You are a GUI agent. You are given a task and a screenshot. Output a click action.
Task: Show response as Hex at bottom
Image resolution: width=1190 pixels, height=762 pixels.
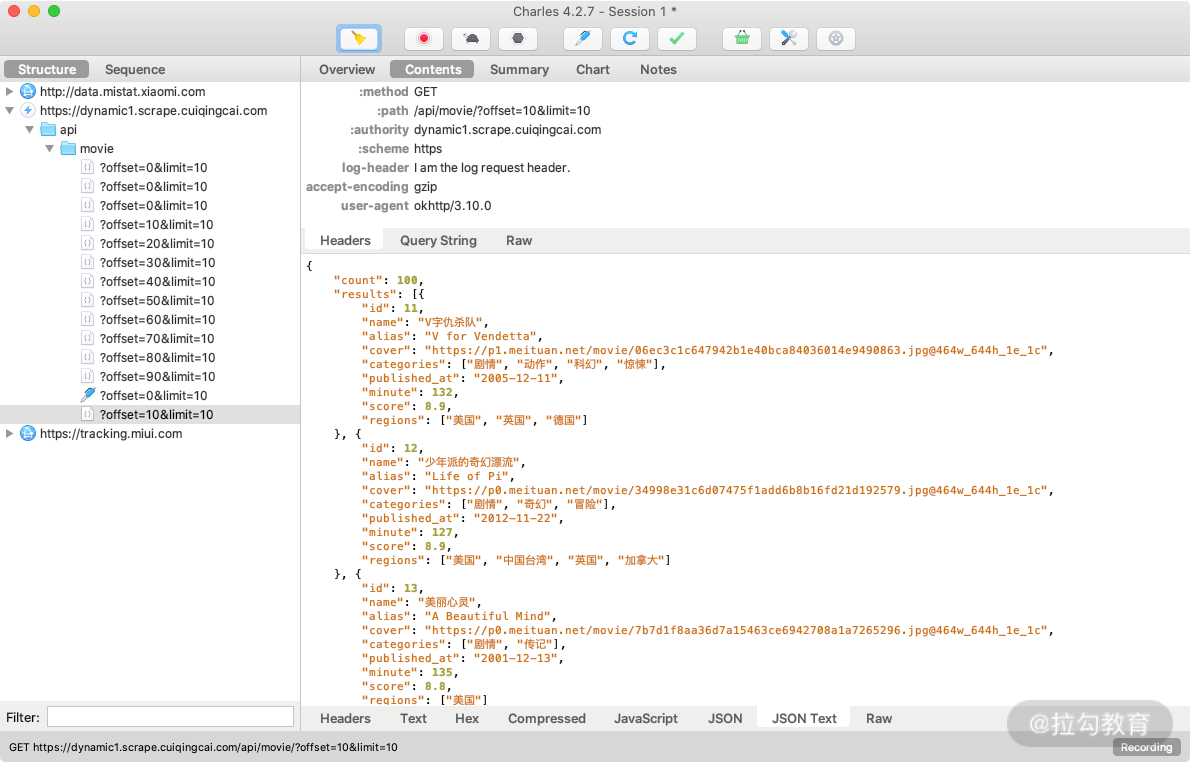pos(467,719)
